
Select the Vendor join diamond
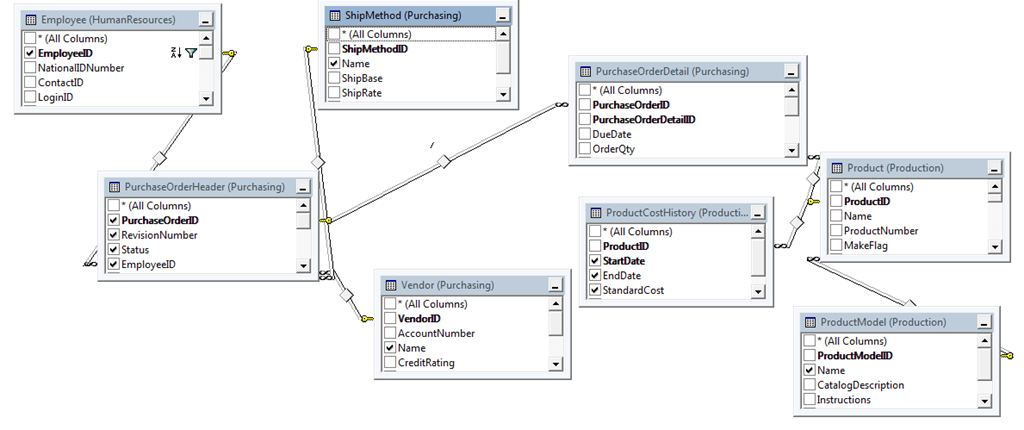[x=347, y=295]
